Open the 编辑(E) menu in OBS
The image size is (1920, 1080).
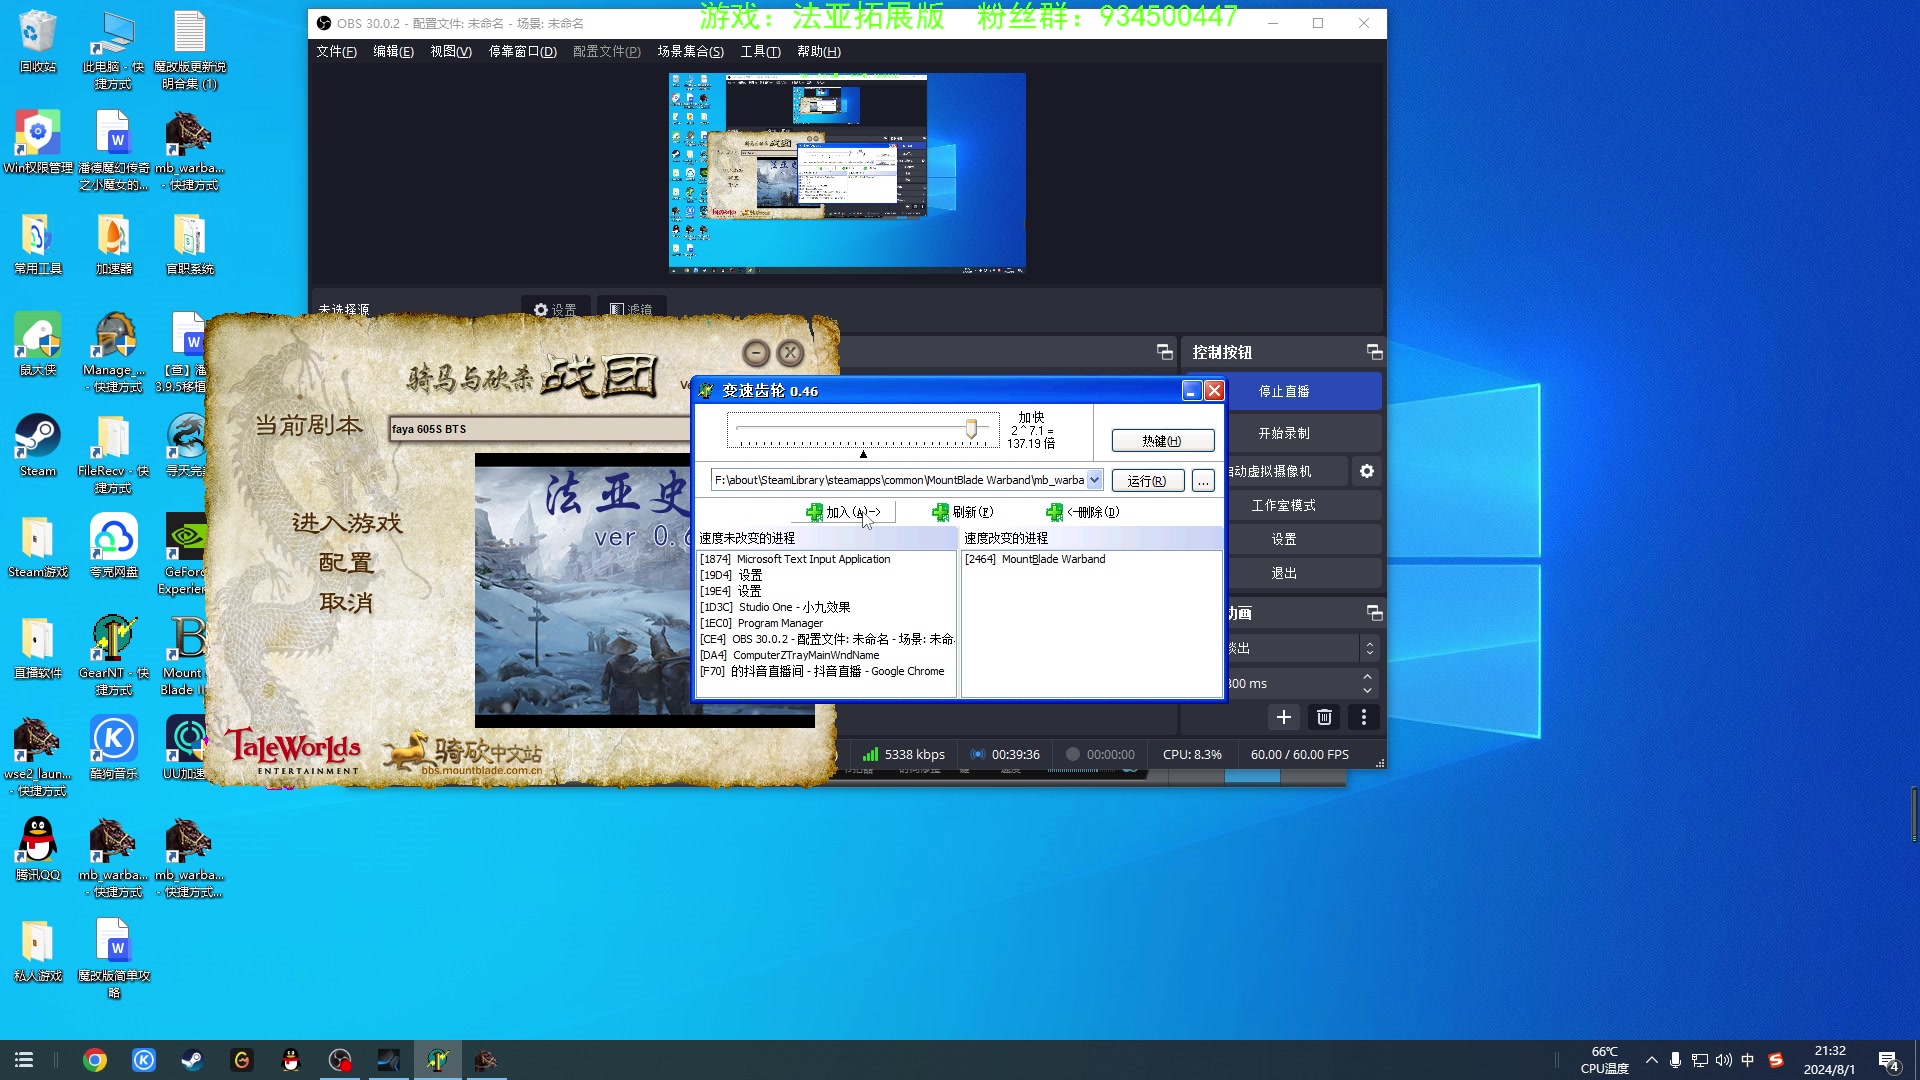click(x=393, y=51)
